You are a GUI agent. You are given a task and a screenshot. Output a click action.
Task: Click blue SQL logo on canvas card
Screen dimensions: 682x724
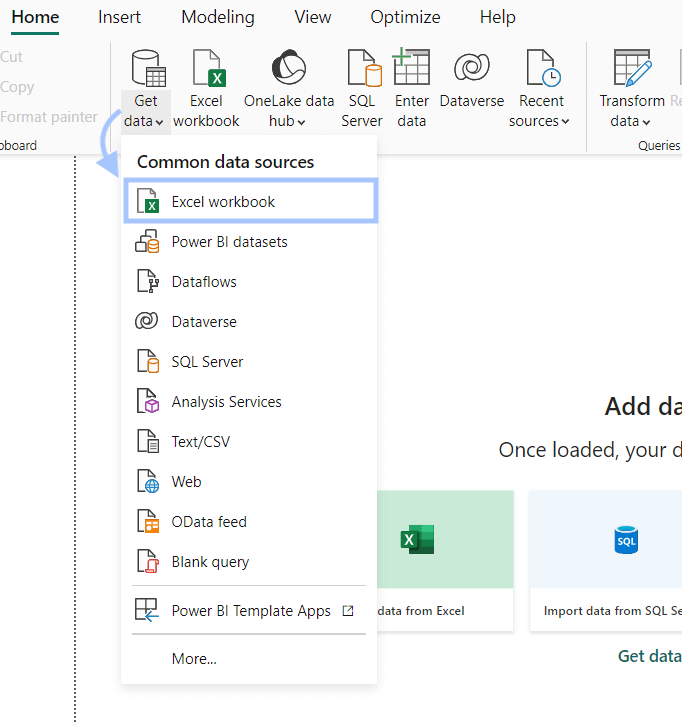point(626,540)
